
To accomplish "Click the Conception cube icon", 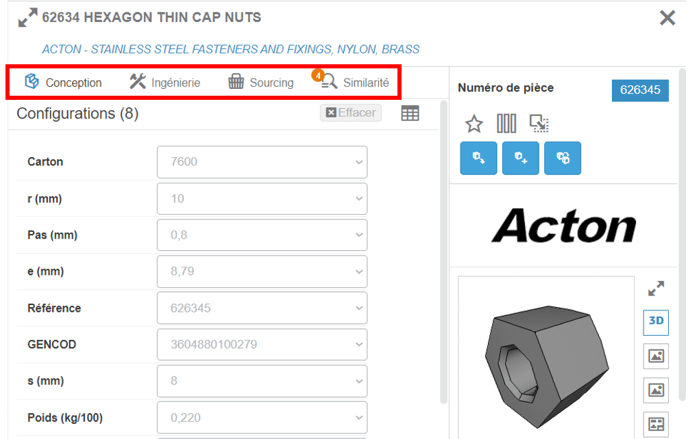I will point(32,81).
